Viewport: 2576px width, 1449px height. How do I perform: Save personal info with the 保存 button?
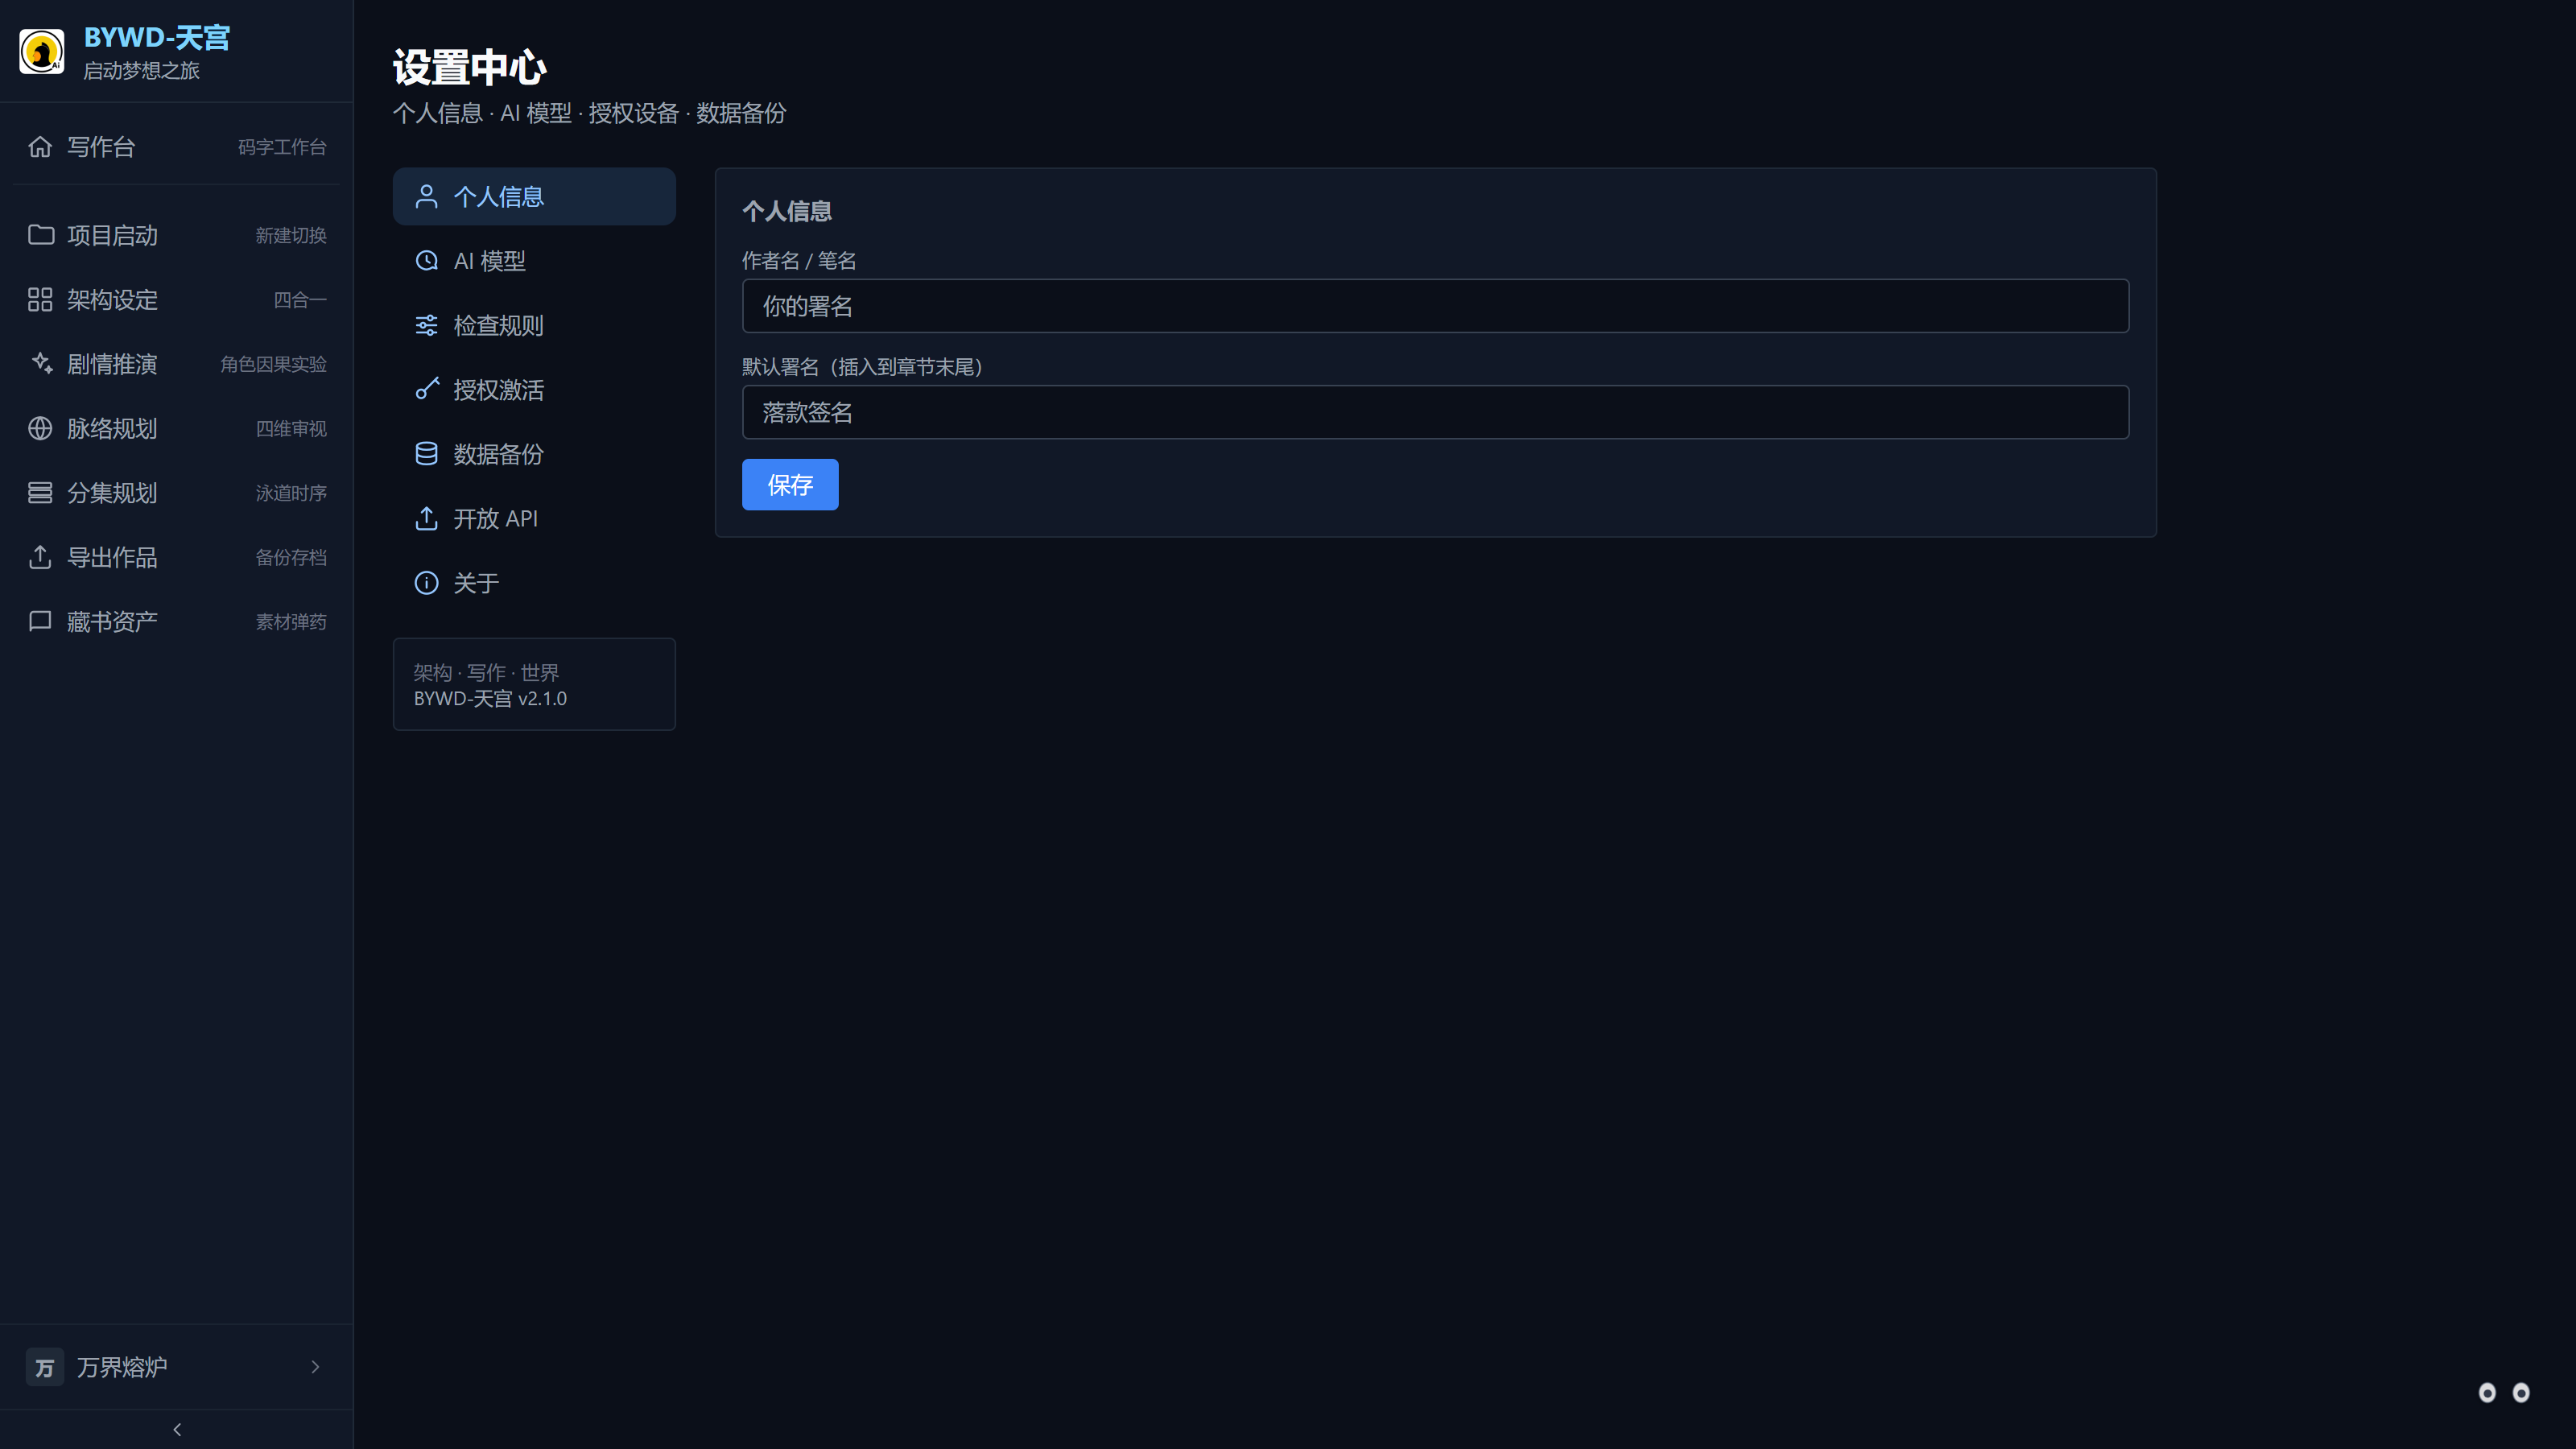coord(790,485)
